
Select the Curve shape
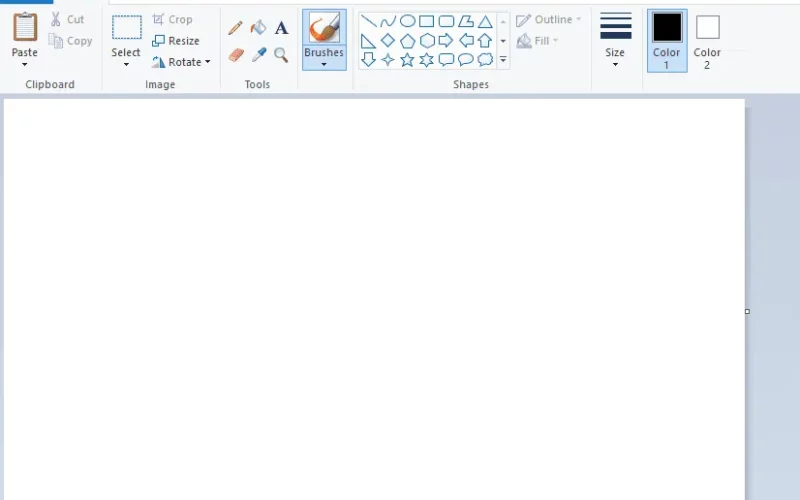388,21
